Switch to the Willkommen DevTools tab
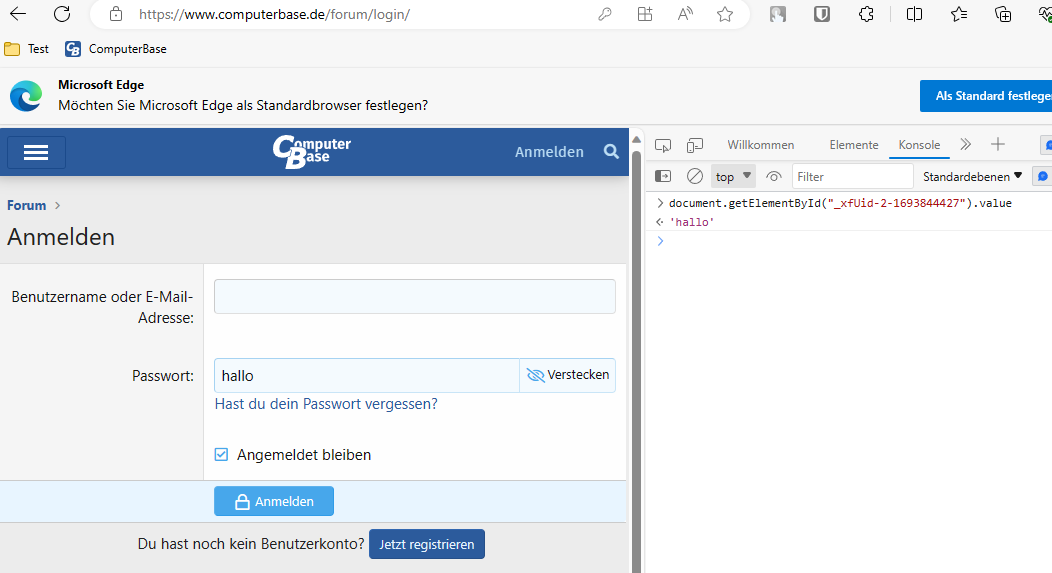 point(761,145)
